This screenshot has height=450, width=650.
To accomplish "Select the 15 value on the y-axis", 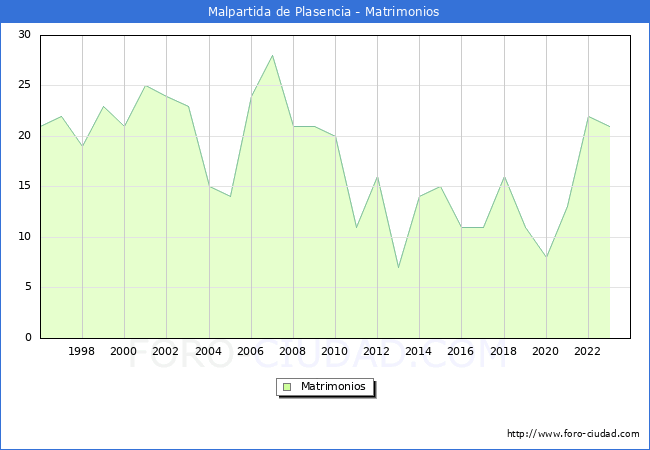I will point(24,186).
